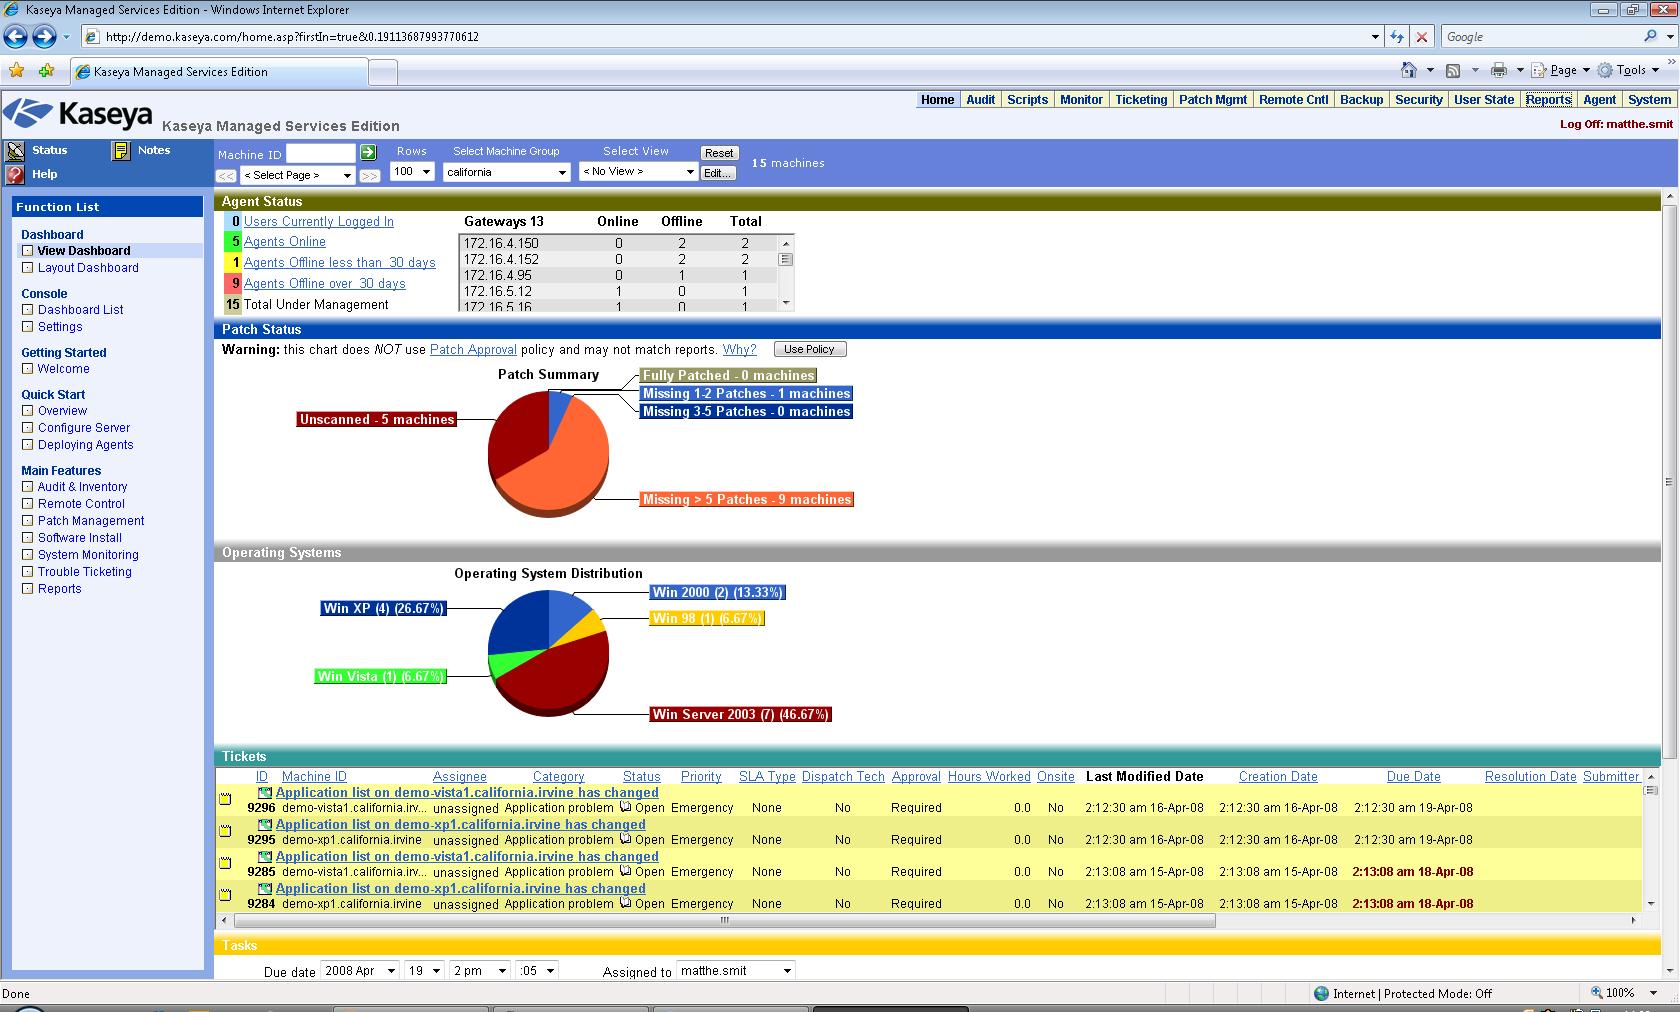The height and width of the screenshot is (1012, 1680).
Task: Open the Audit tab
Action: tap(980, 100)
